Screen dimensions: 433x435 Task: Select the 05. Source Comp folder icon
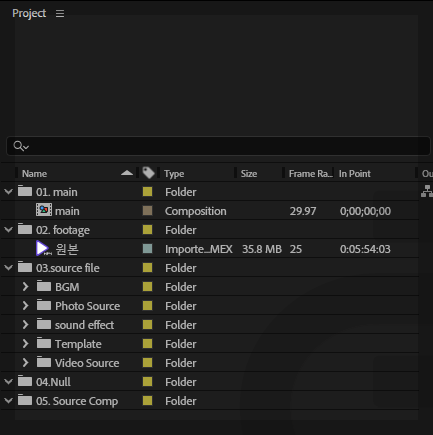25,400
